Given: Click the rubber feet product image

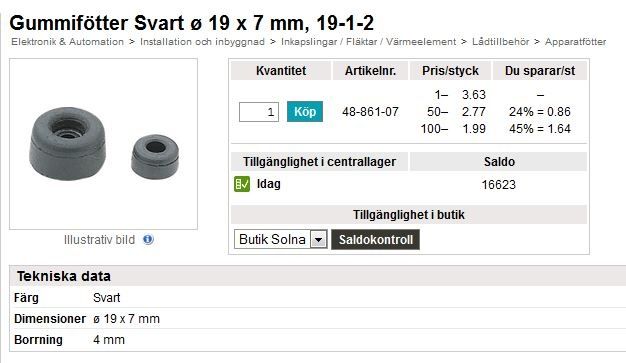Looking at the screenshot, I should coord(103,144).
